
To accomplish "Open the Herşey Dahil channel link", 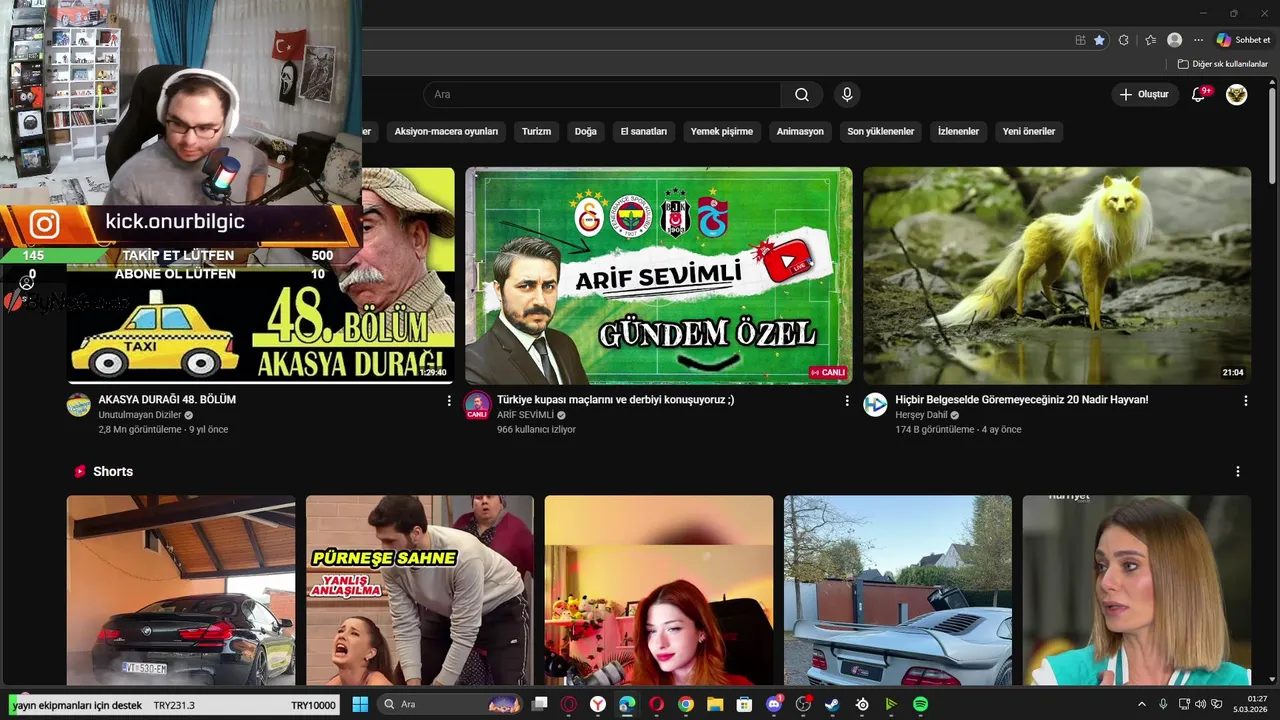I will pos(921,415).
